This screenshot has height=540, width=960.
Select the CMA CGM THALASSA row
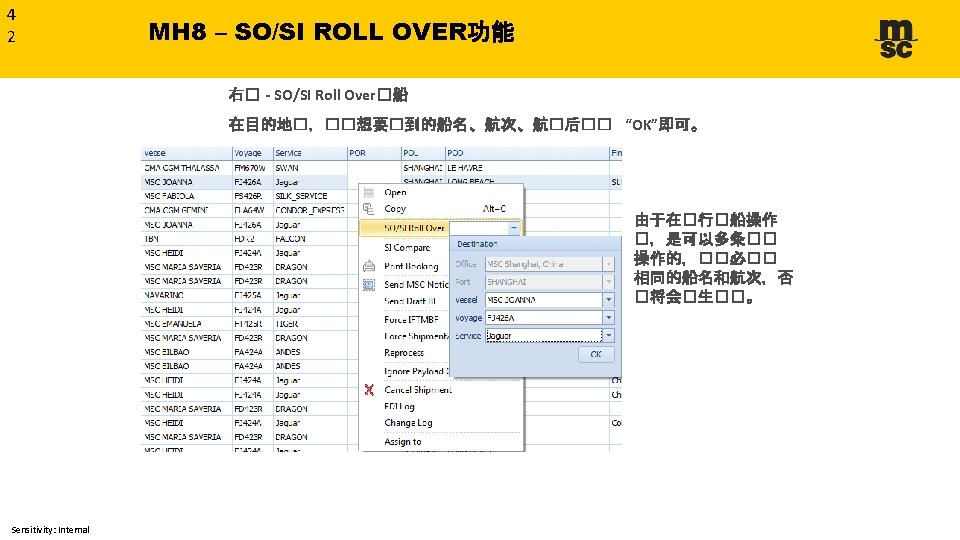(x=381, y=168)
